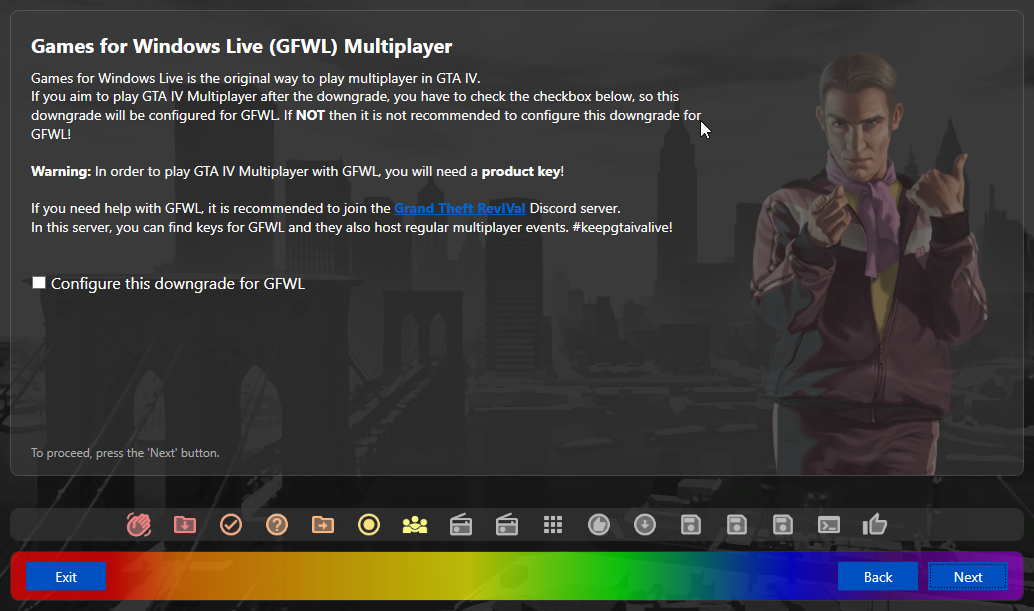The height and width of the screenshot is (611, 1034).
Task: Click the '#keepgtaivalive!' hashtag text
Action: [623, 227]
